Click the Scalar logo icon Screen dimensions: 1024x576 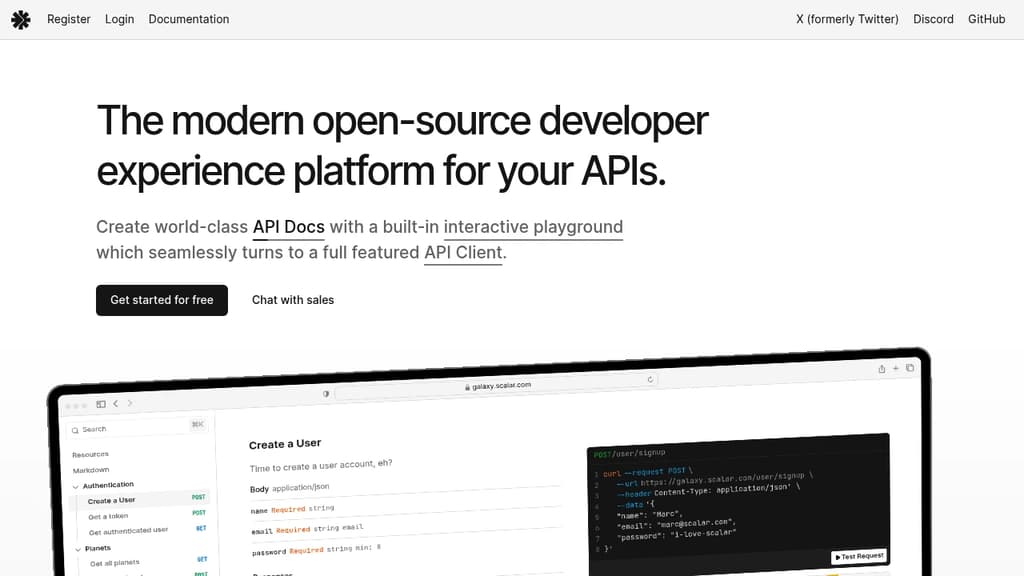pos(21,19)
